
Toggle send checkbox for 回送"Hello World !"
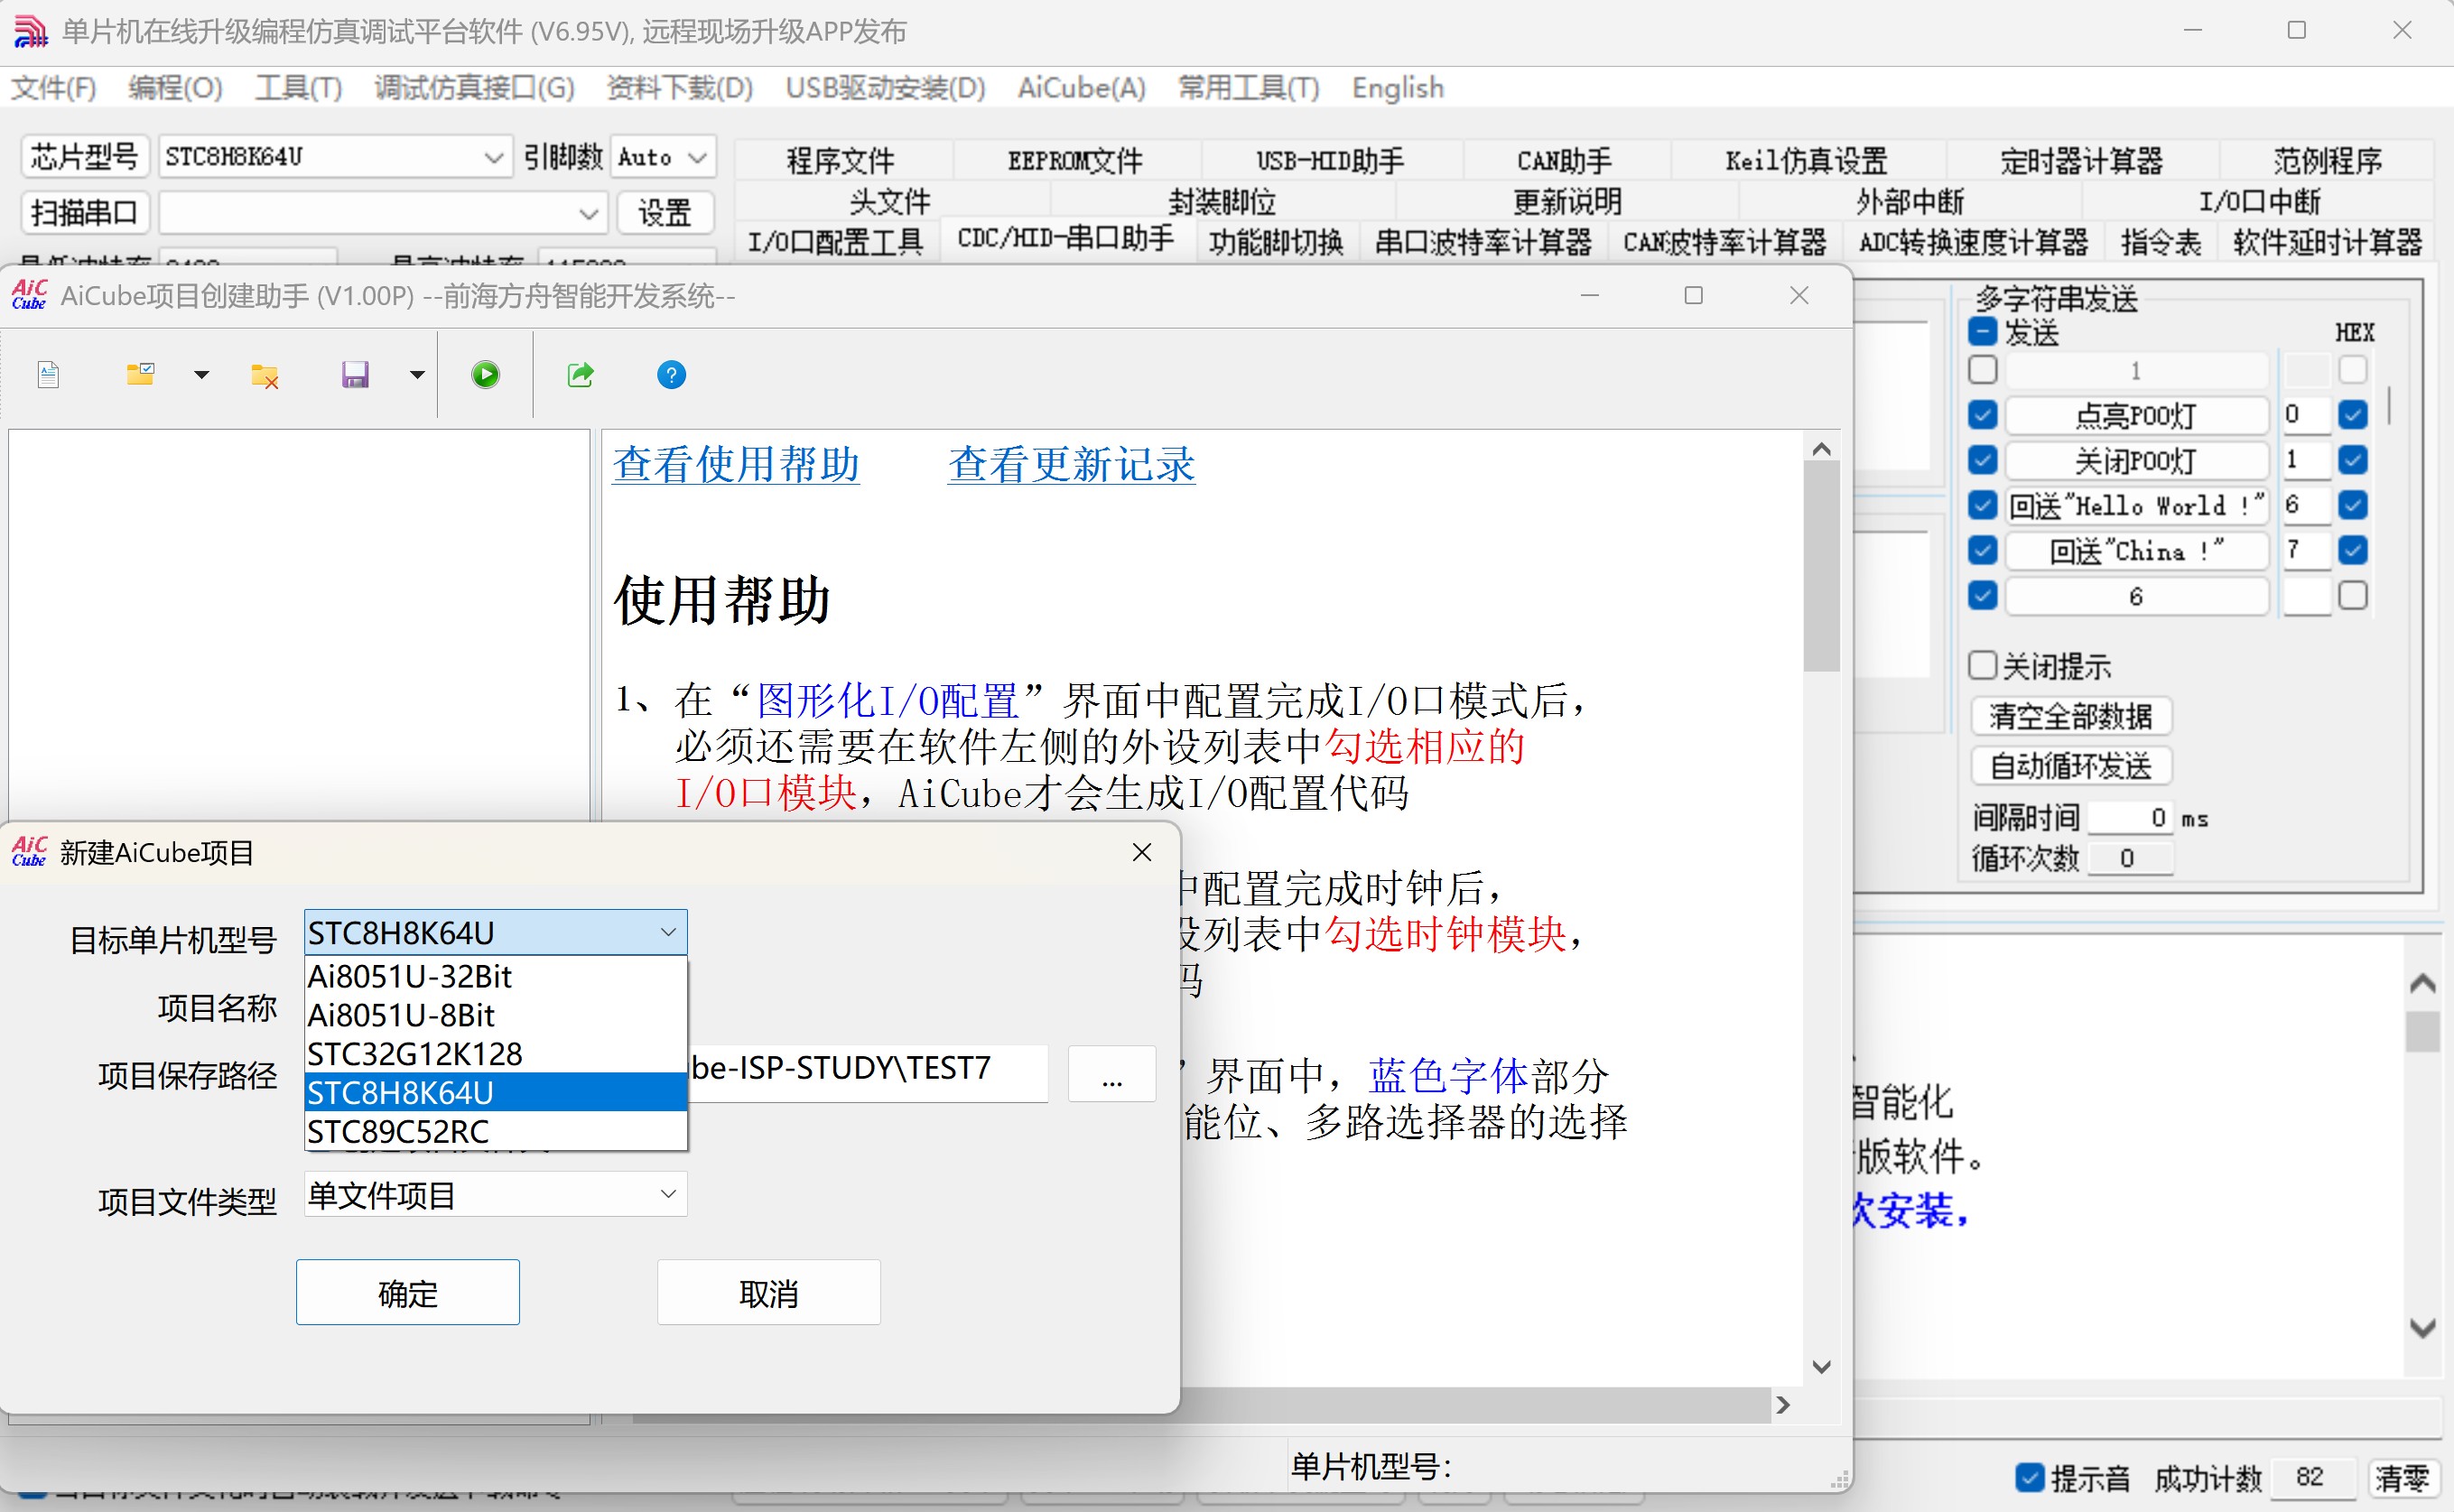pyautogui.click(x=1983, y=505)
